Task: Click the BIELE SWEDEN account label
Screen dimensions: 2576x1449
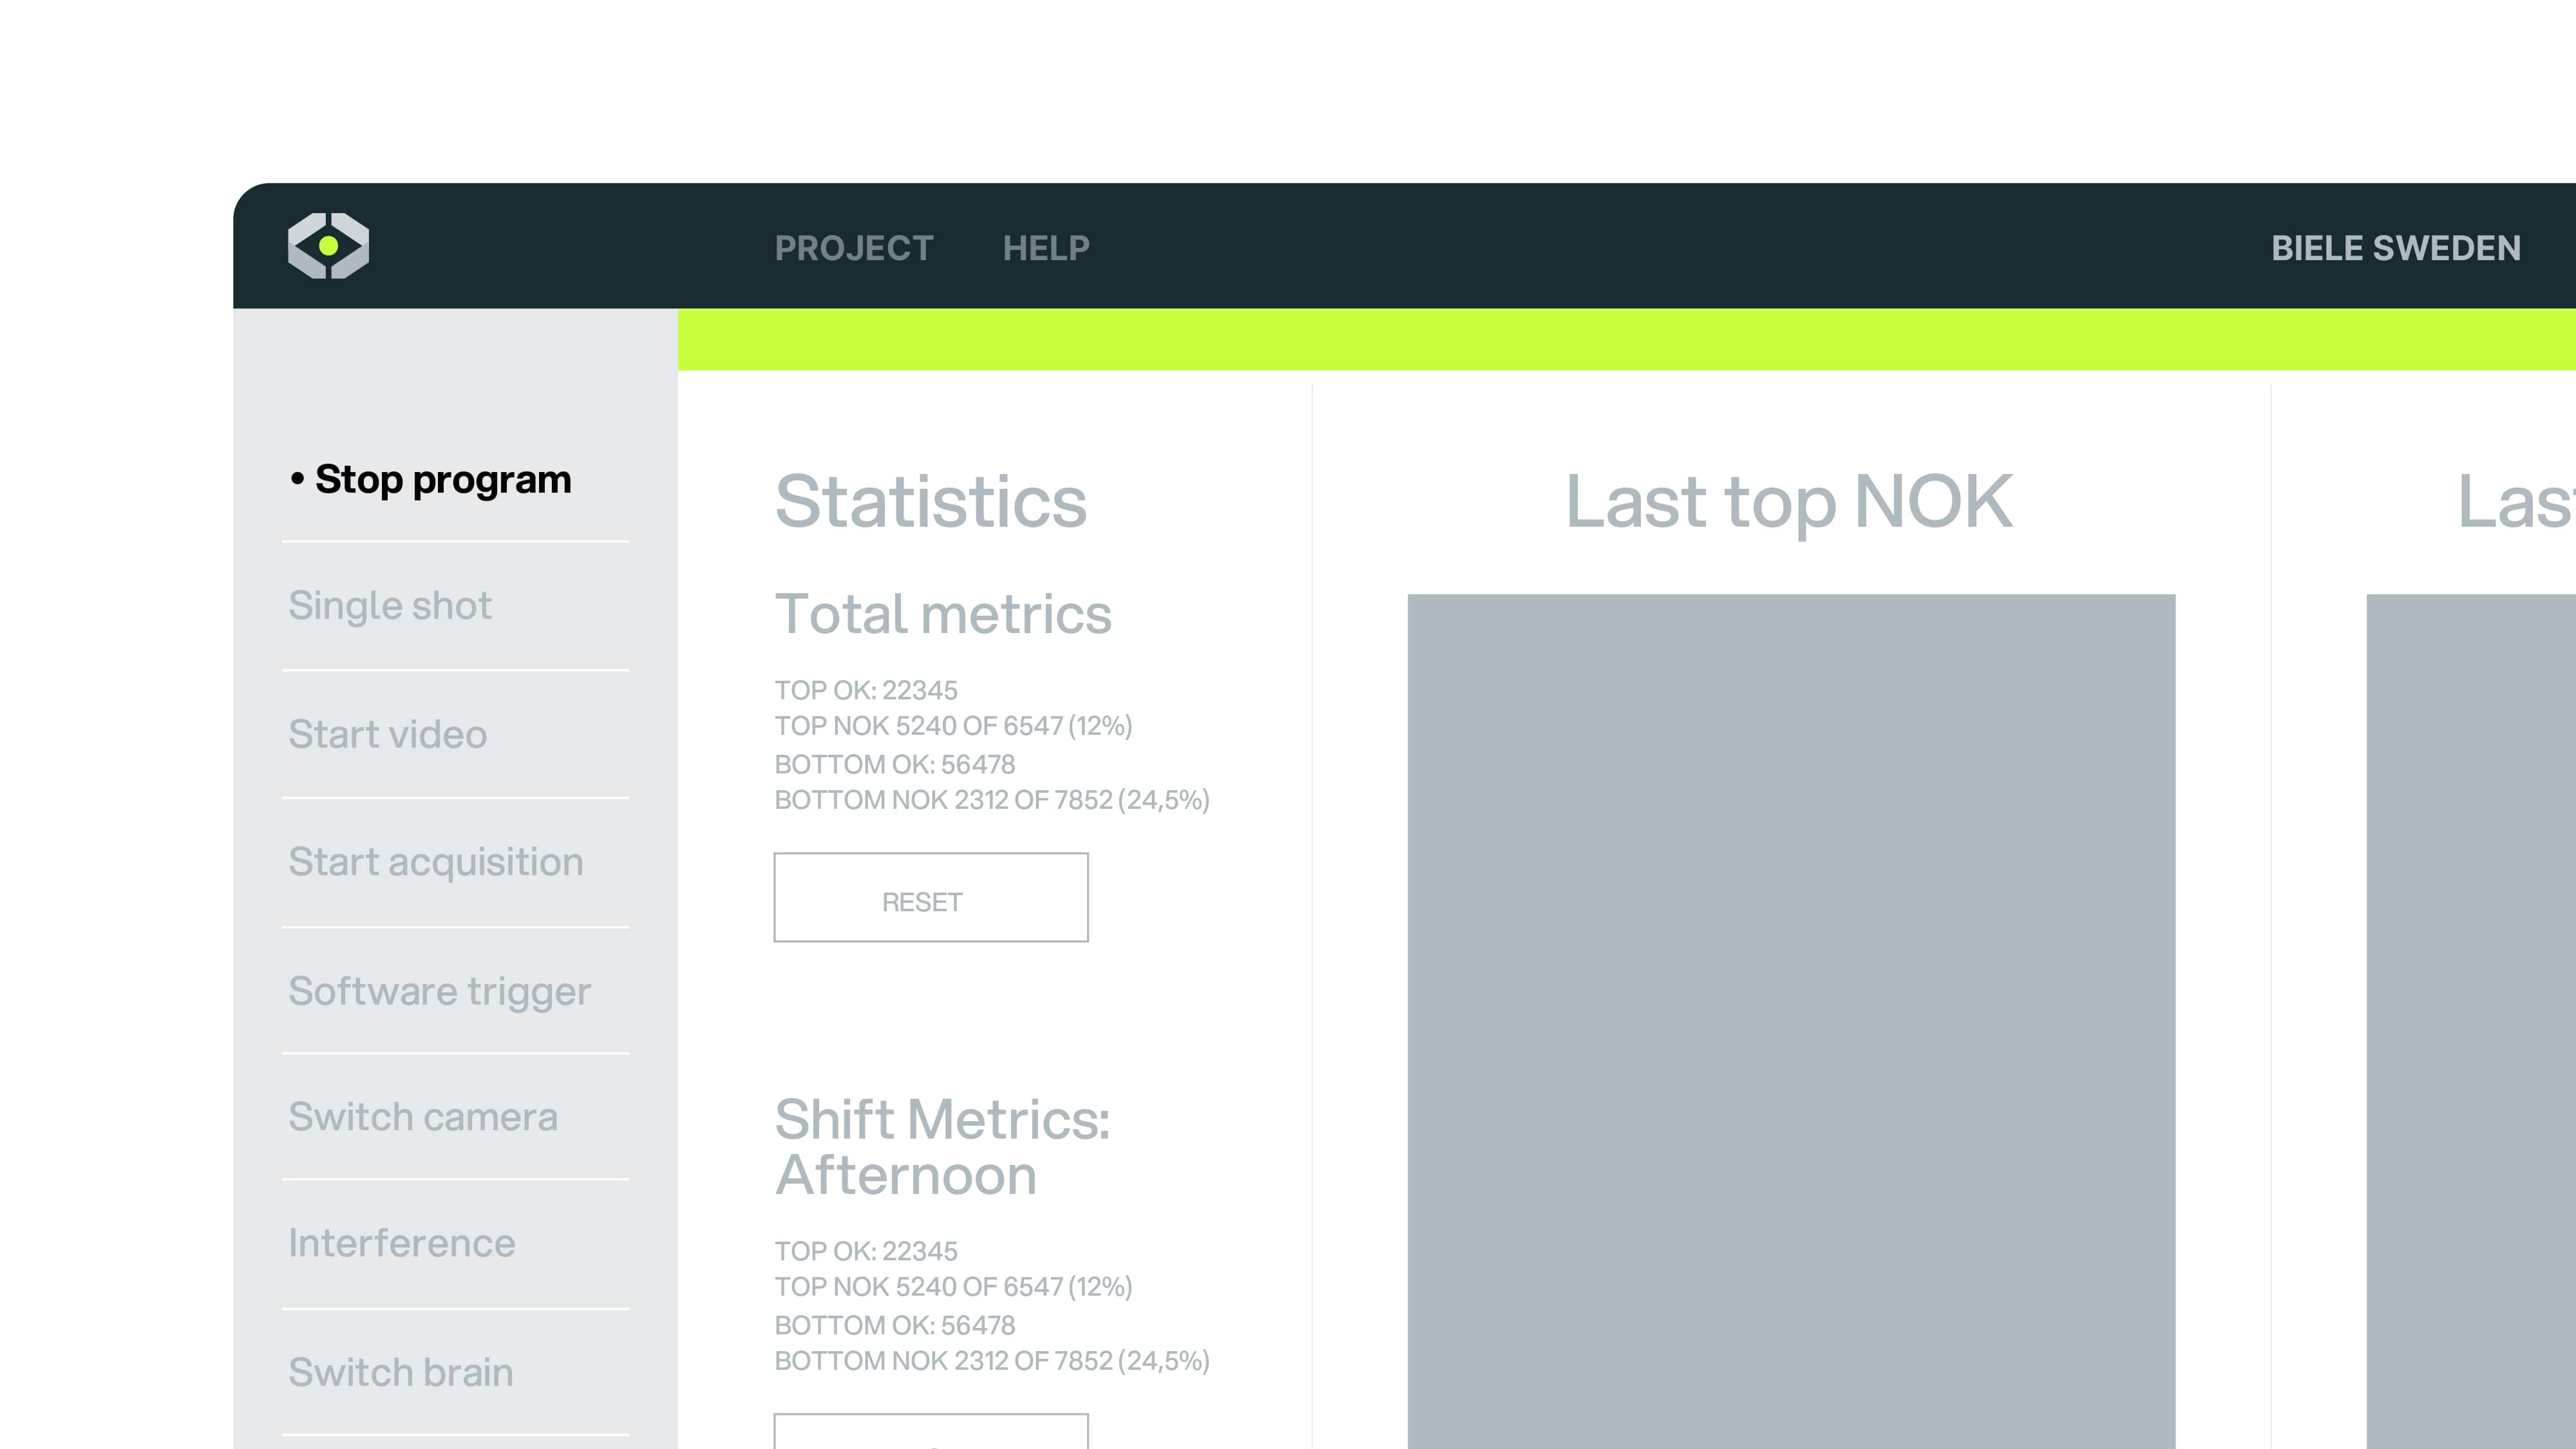Action: coord(2396,248)
